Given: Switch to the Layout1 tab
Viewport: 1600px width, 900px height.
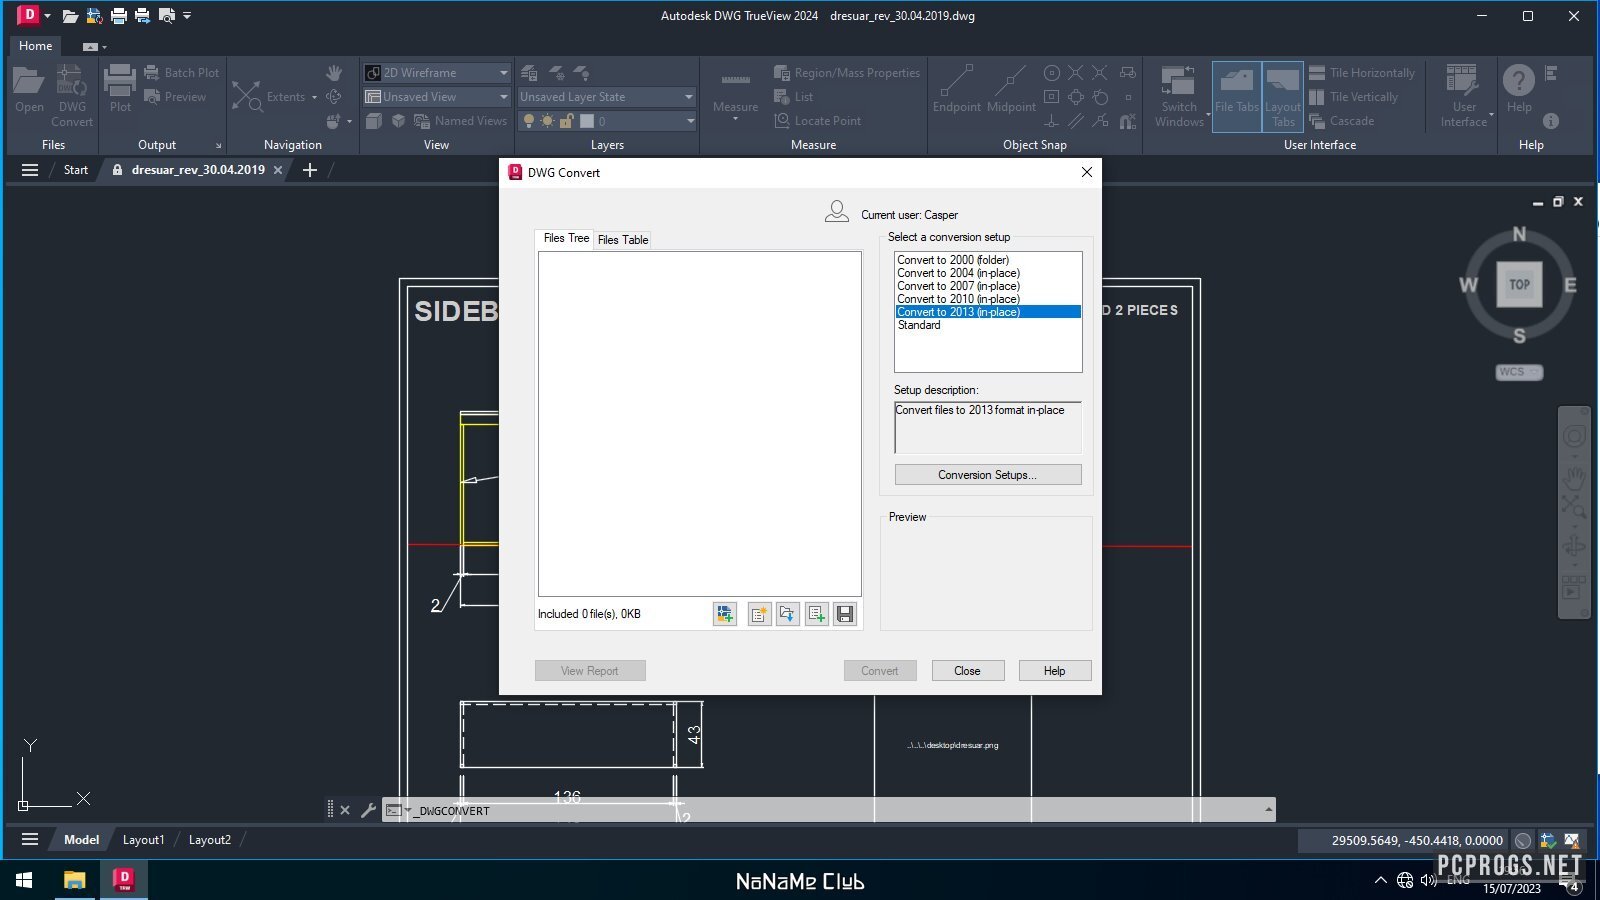Looking at the screenshot, I should (143, 840).
